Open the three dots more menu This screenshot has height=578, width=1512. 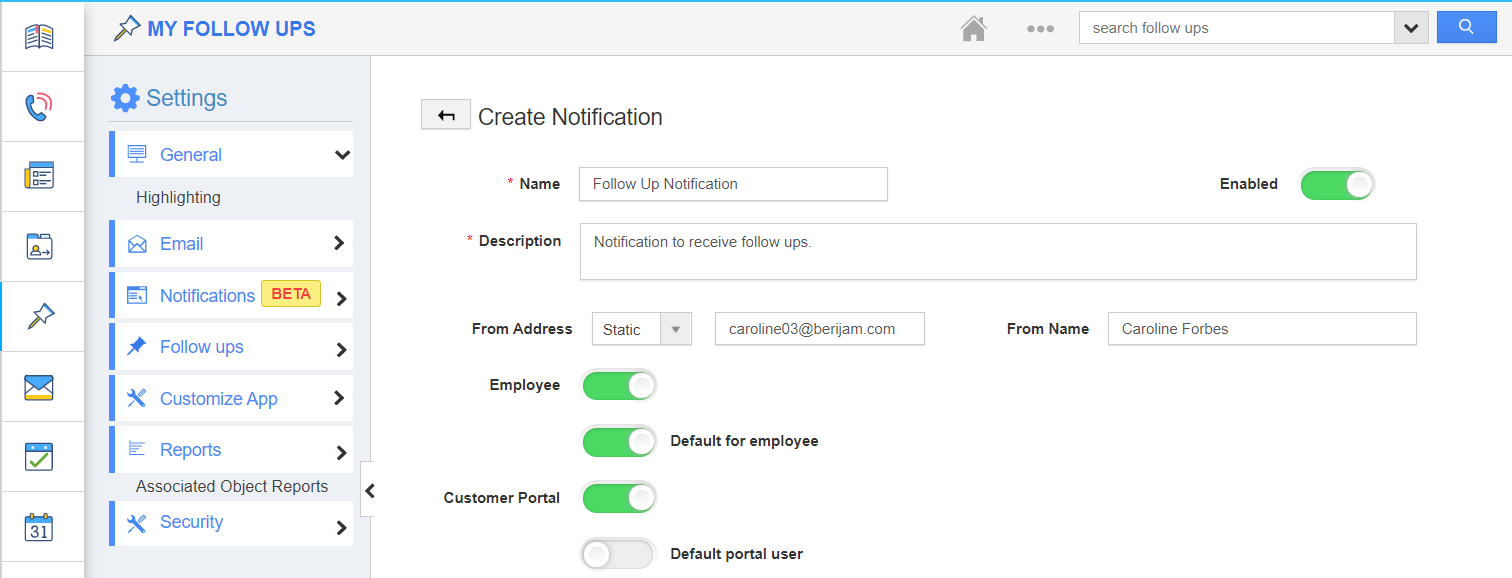tap(1040, 28)
